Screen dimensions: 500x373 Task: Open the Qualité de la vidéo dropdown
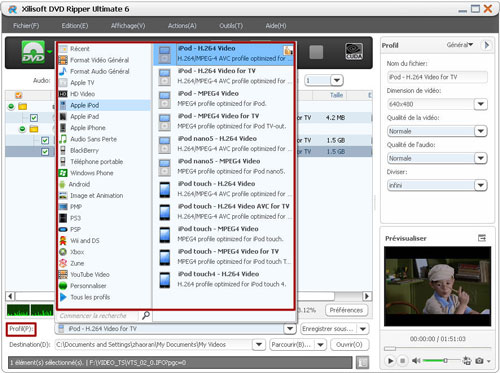480,131
